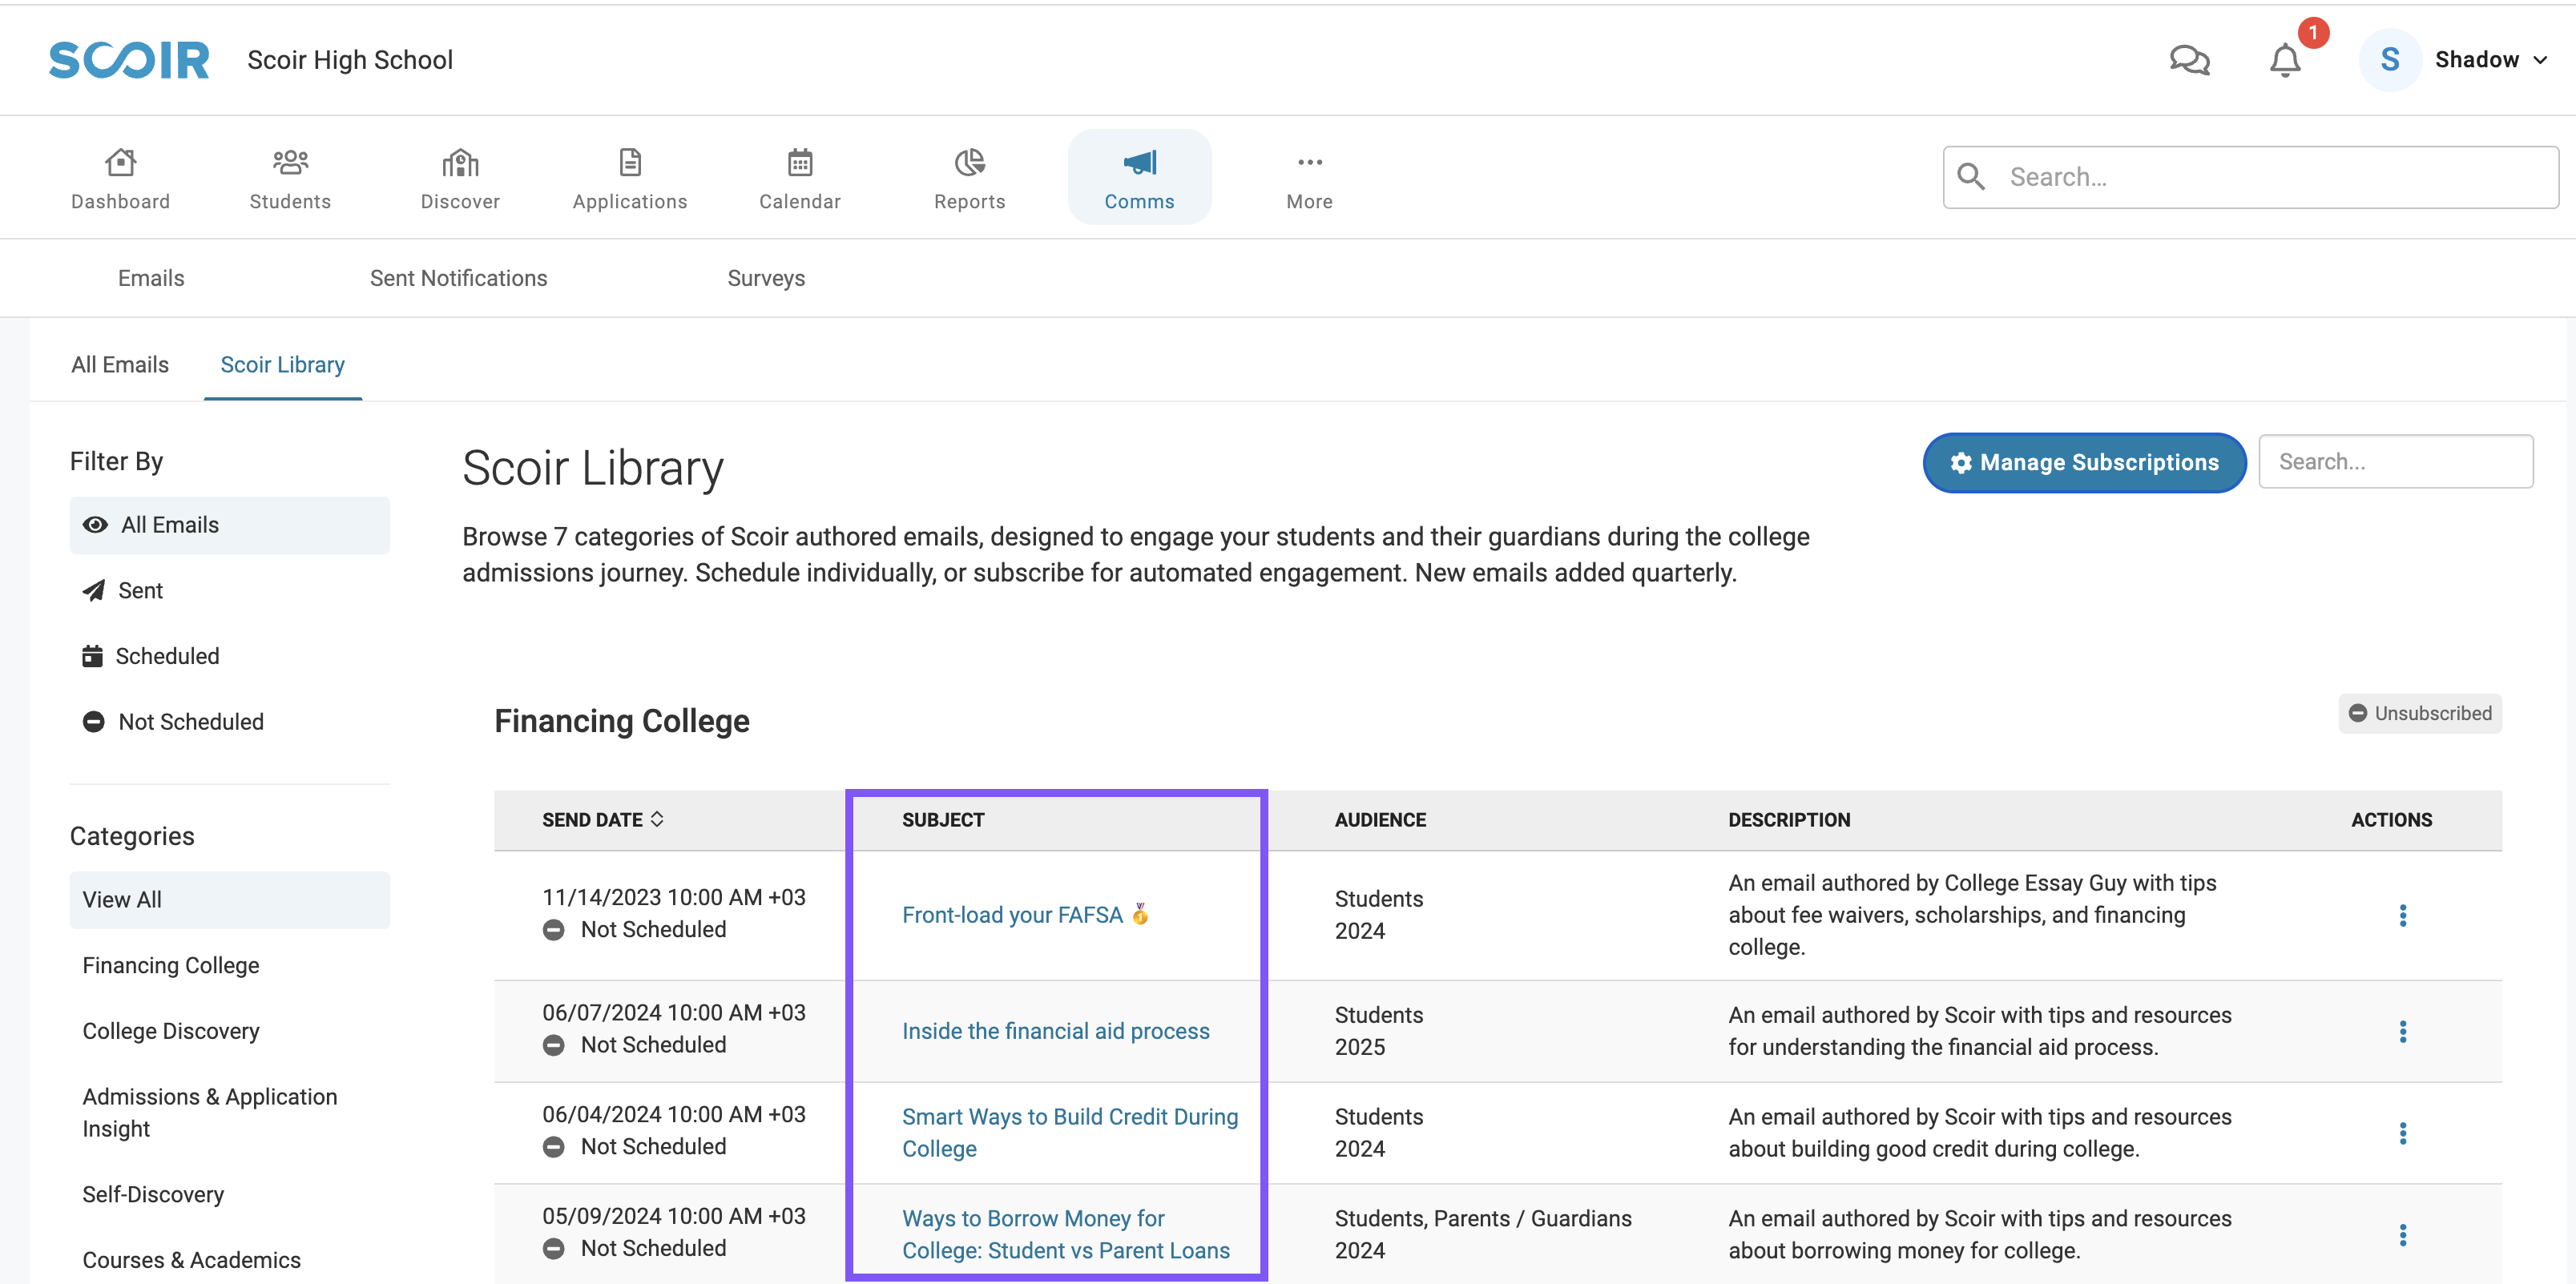Screen dimensions: 2576x1284
Task: Open Inside the financial aid process link
Action: coord(1055,1031)
